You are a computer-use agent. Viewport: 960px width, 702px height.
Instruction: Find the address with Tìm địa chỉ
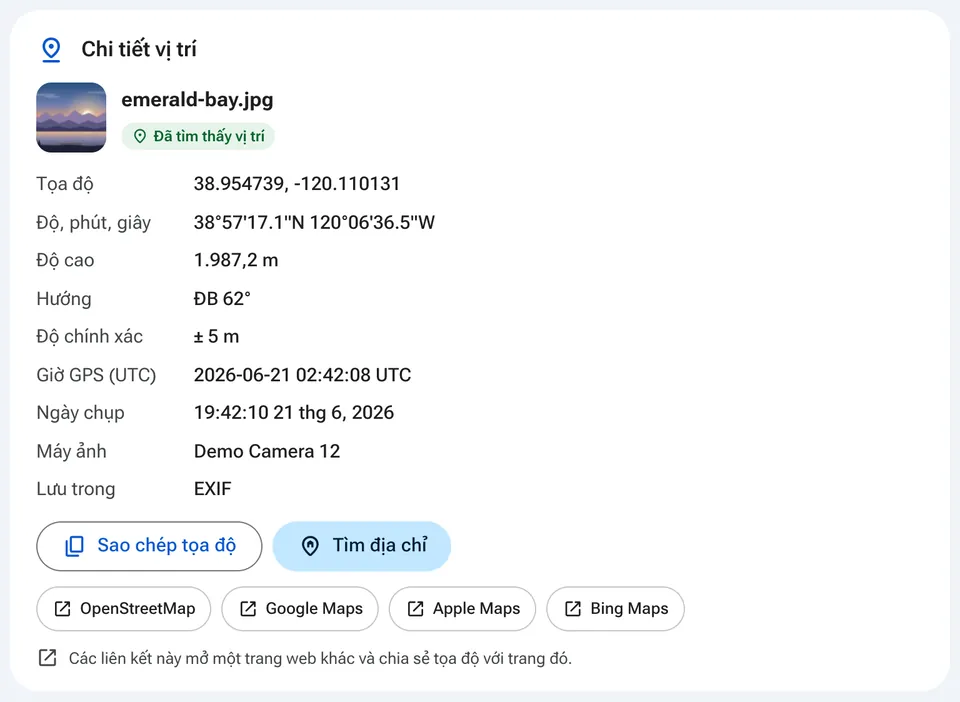click(362, 546)
